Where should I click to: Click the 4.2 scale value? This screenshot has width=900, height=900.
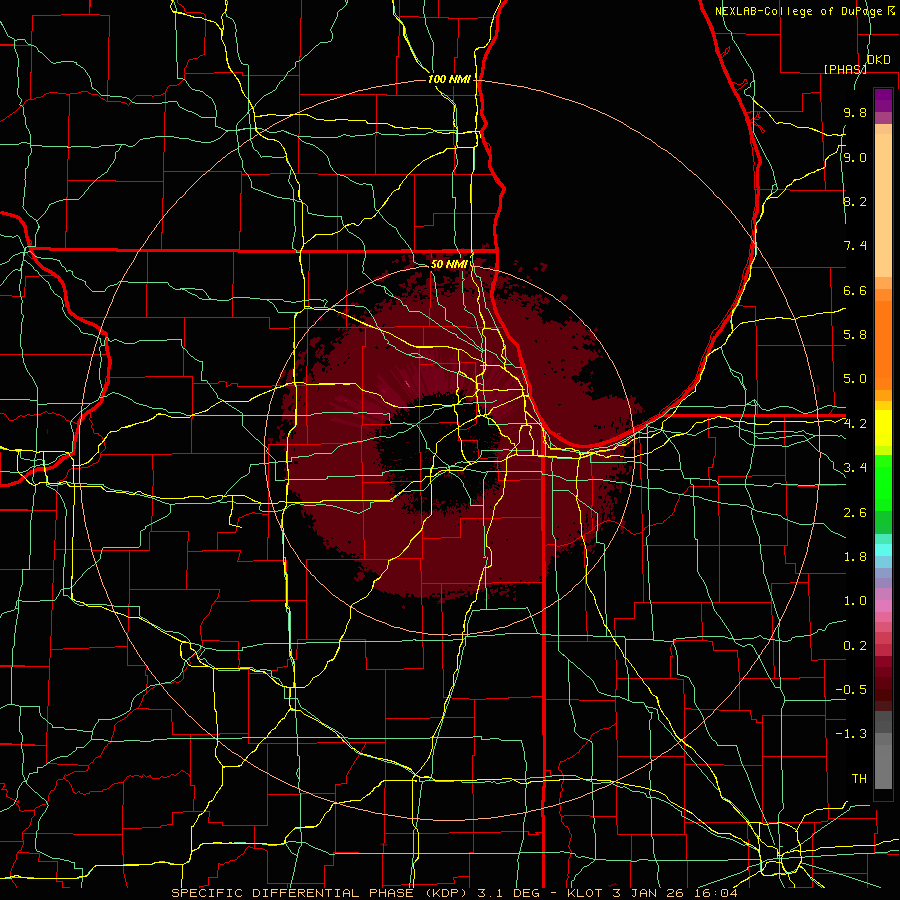click(x=855, y=424)
